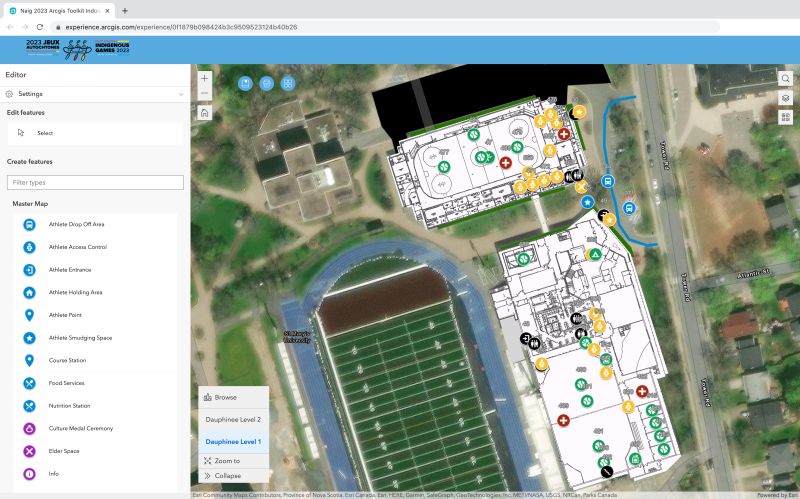800x499 pixels.
Task: Click the map home extent button
Action: click(x=204, y=113)
